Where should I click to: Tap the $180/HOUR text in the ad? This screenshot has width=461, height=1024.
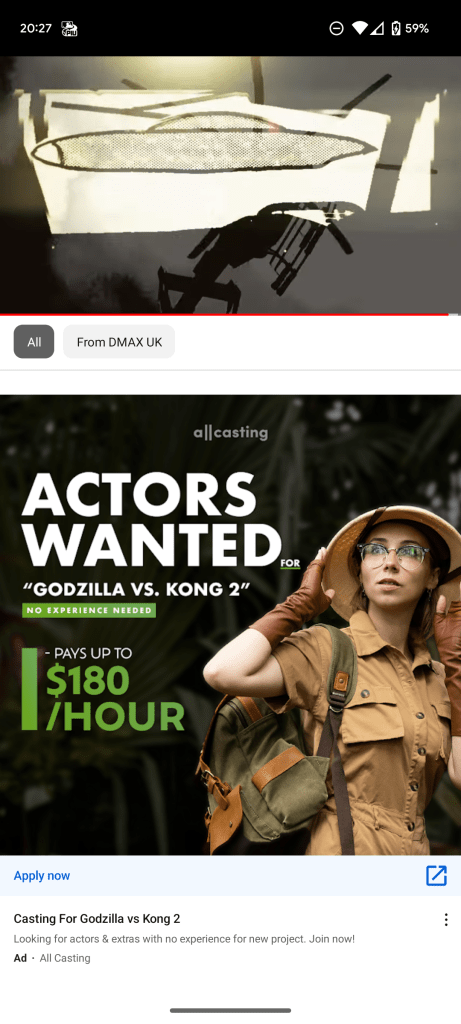(x=115, y=699)
